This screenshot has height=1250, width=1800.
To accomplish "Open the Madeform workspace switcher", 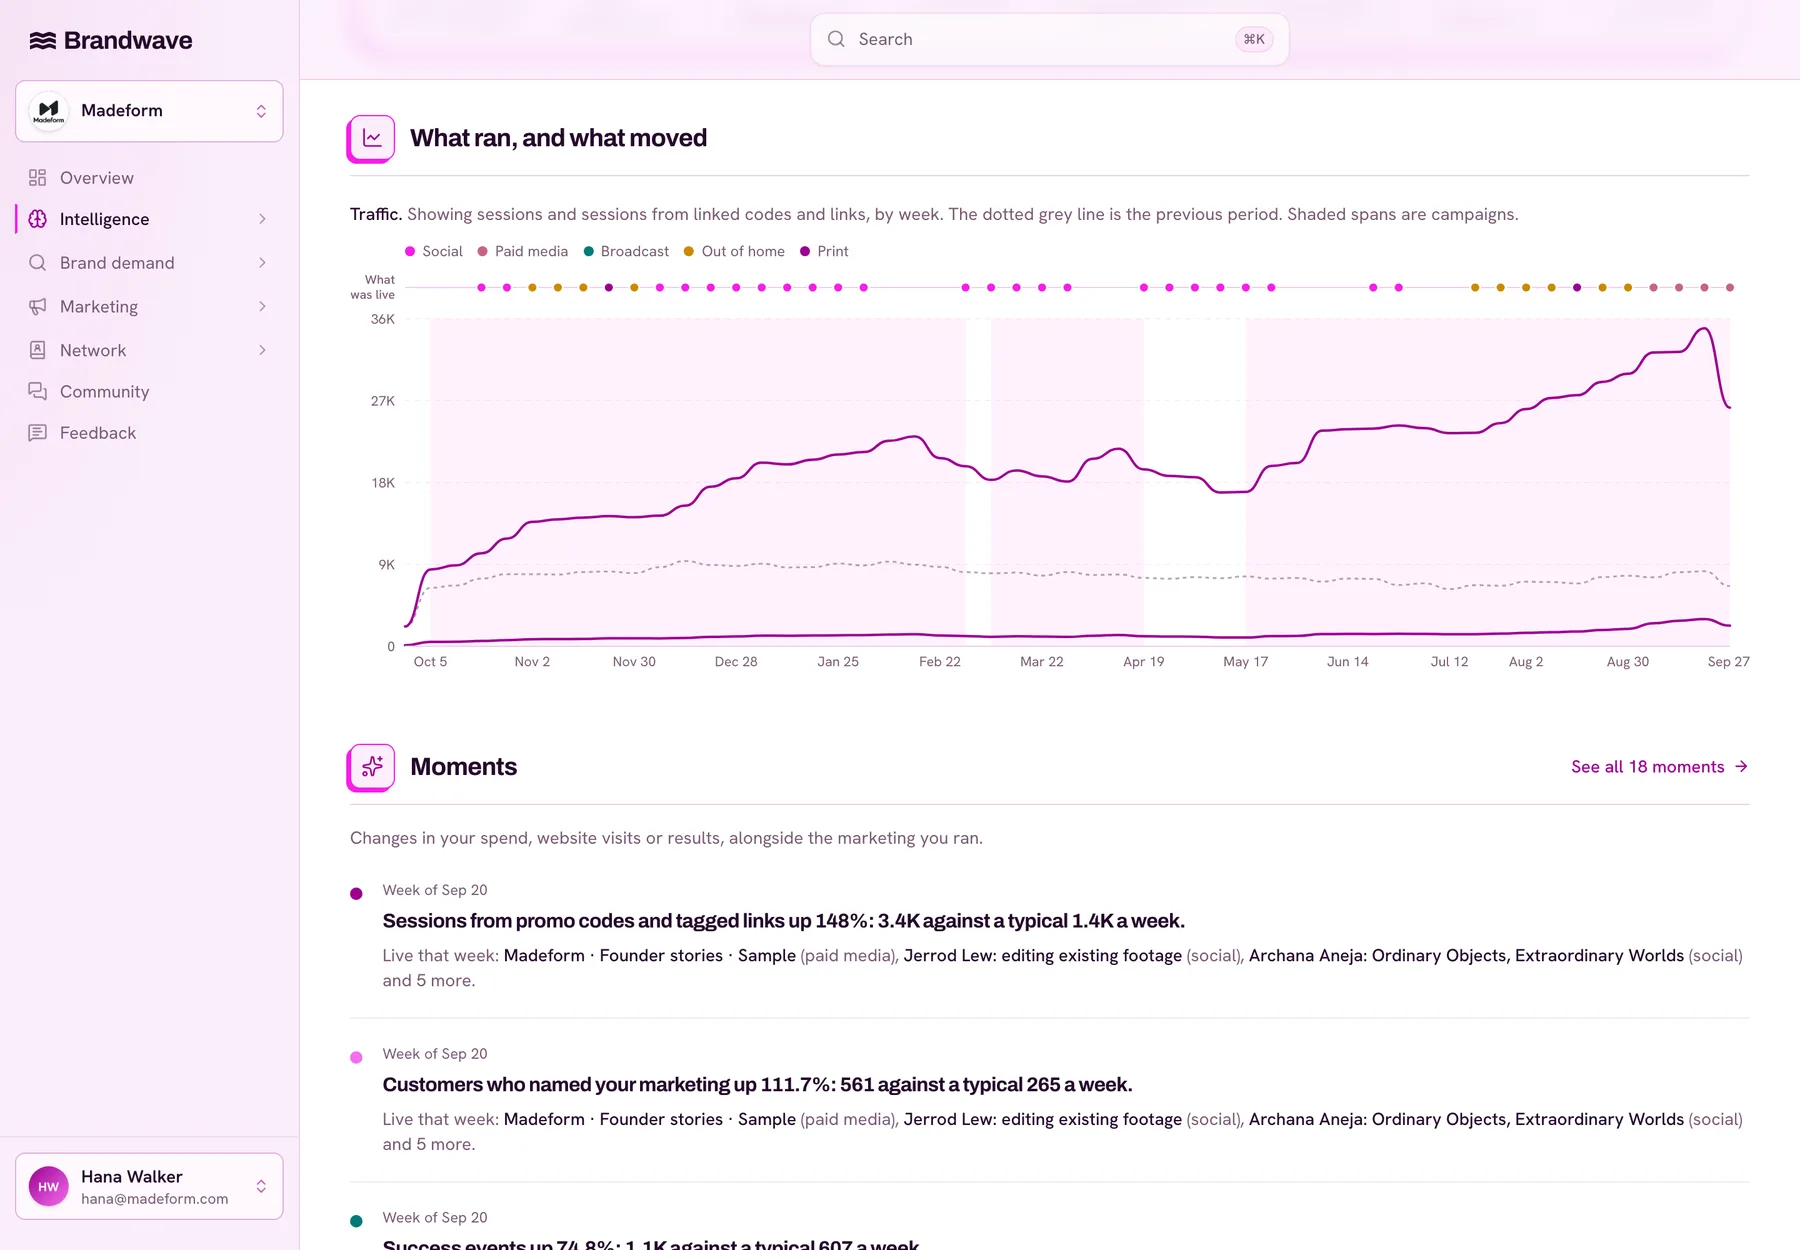I will pyautogui.click(x=149, y=111).
